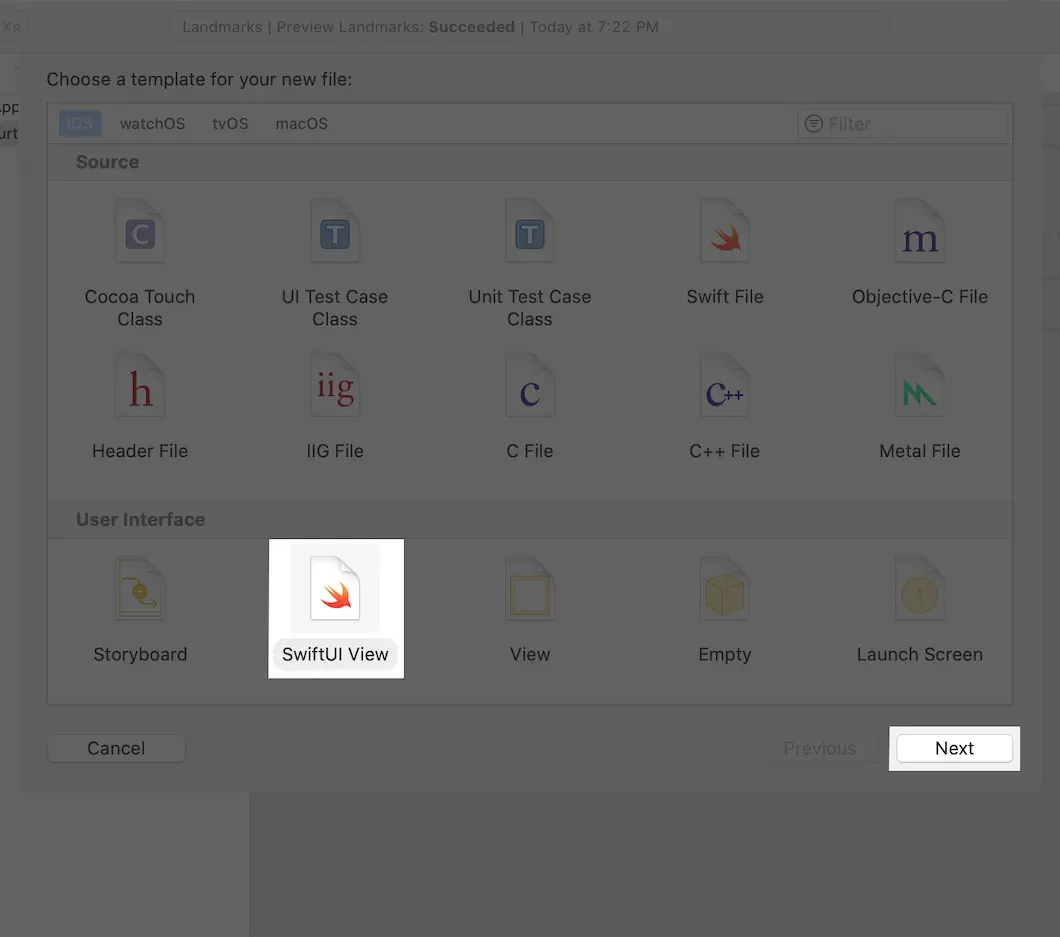Select the Empty interface template
The height and width of the screenshot is (937, 1060).
click(x=725, y=610)
